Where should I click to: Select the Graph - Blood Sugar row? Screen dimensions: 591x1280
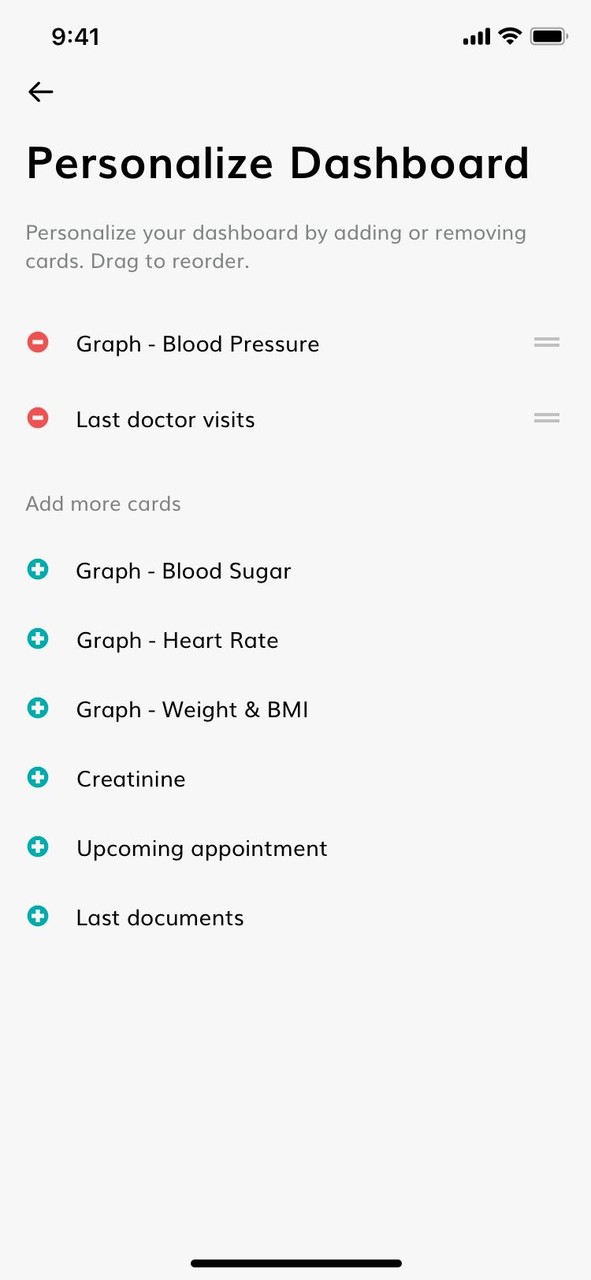click(x=183, y=570)
